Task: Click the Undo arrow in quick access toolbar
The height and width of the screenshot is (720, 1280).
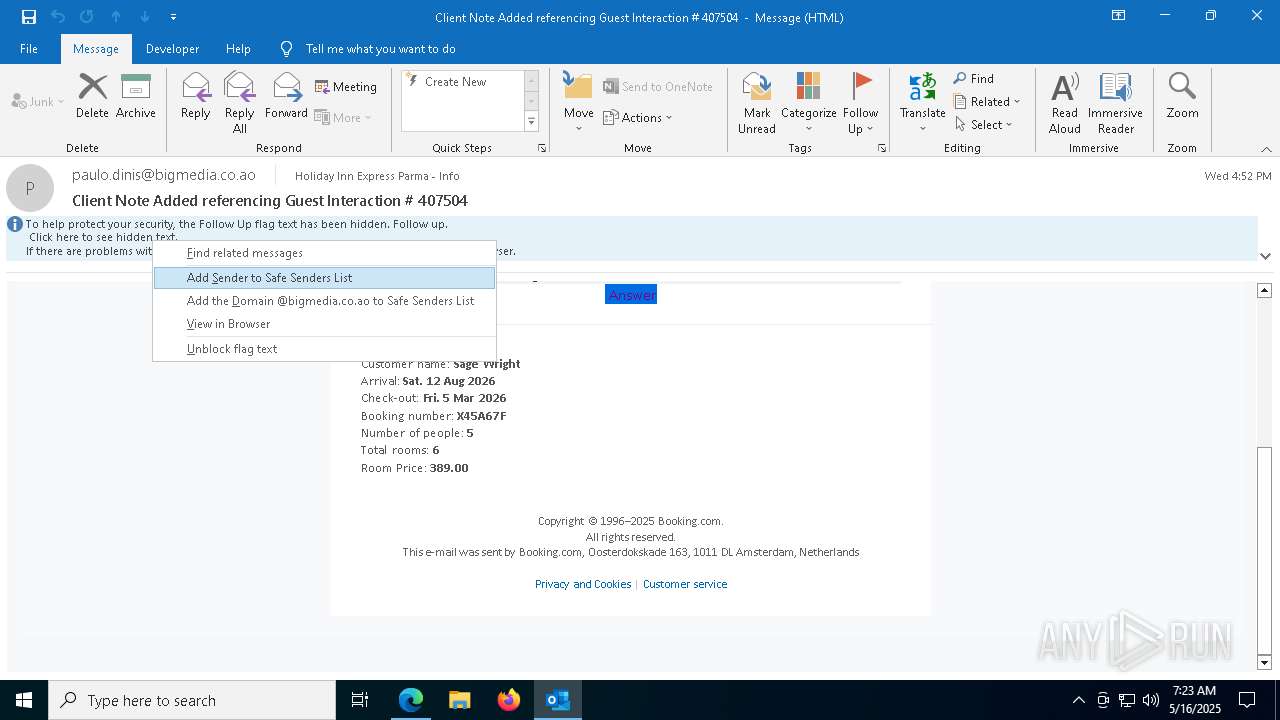Action: click(x=58, y=17)
